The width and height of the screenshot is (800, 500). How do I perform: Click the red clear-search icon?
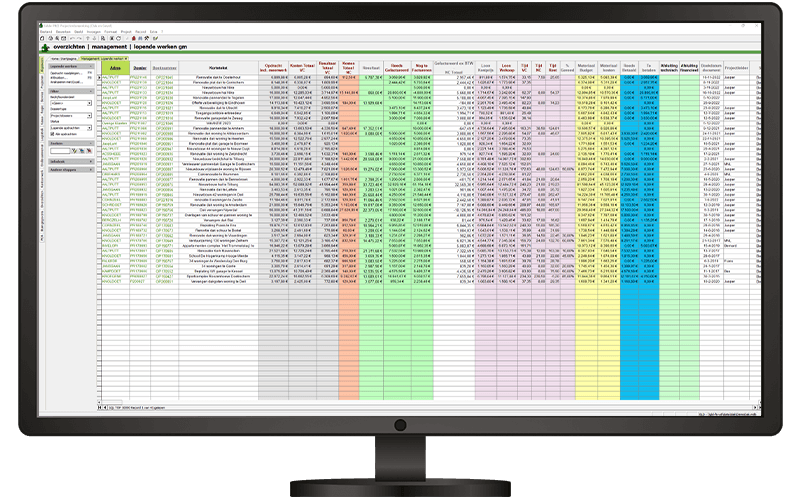point(89,151)
